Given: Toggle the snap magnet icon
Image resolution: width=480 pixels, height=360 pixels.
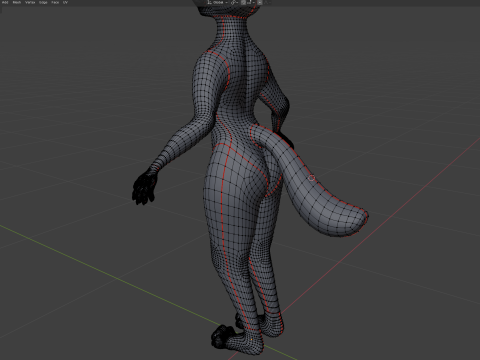Looking at the screenshot, I should point(243,2).
